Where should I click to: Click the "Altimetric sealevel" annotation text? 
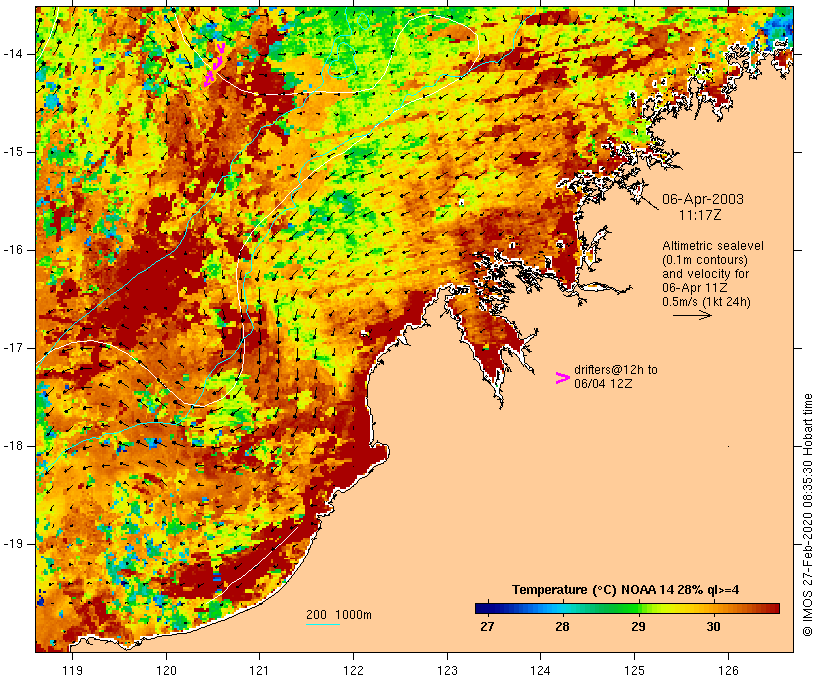713,246
